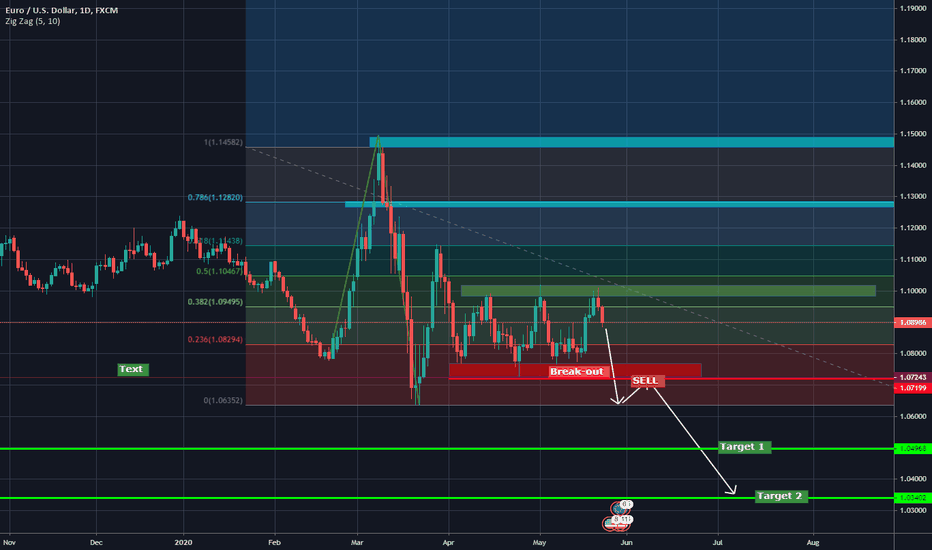Select the 'SELL' callout label

coord(646,381)
